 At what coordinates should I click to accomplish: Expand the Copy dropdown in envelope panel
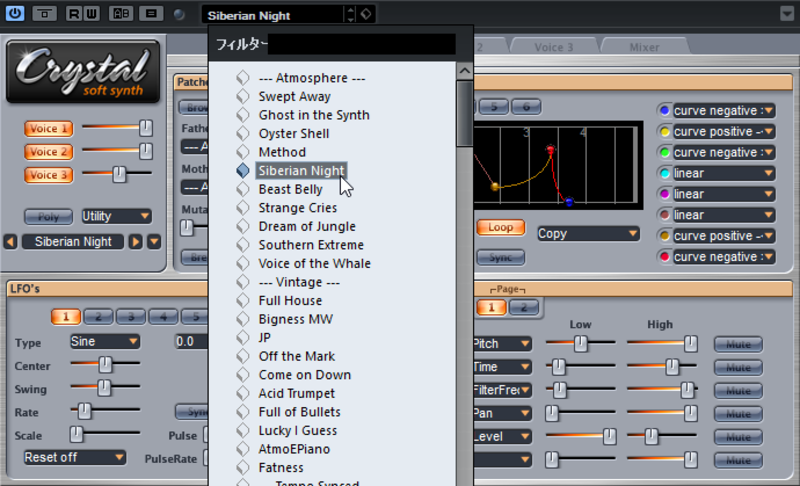588,234
